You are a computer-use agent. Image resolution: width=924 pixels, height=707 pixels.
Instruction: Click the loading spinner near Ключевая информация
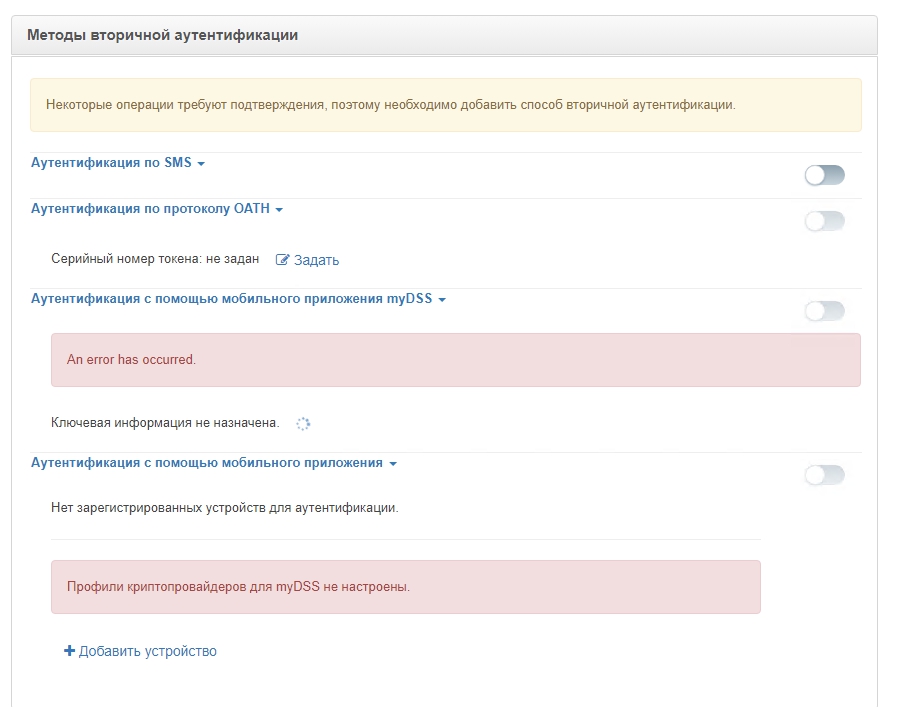pos(303,424)
